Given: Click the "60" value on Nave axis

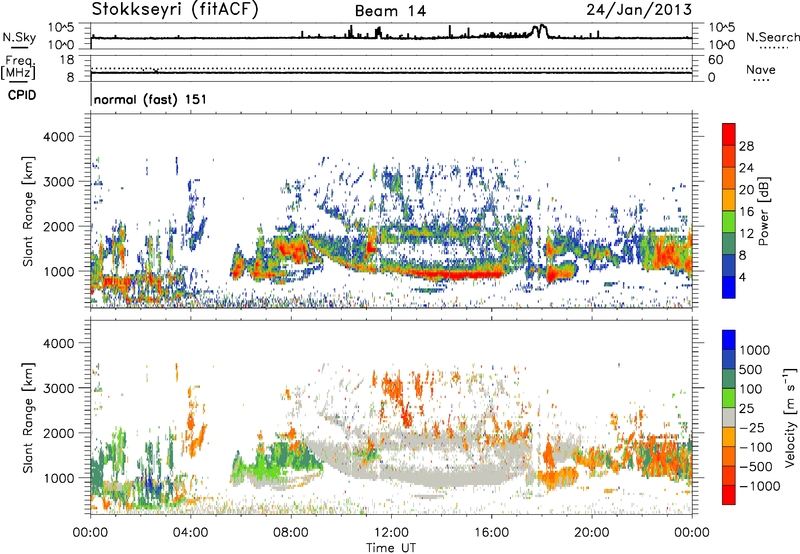Looking at the screenshot, I should pyautogui.click(x=715, y=60).
